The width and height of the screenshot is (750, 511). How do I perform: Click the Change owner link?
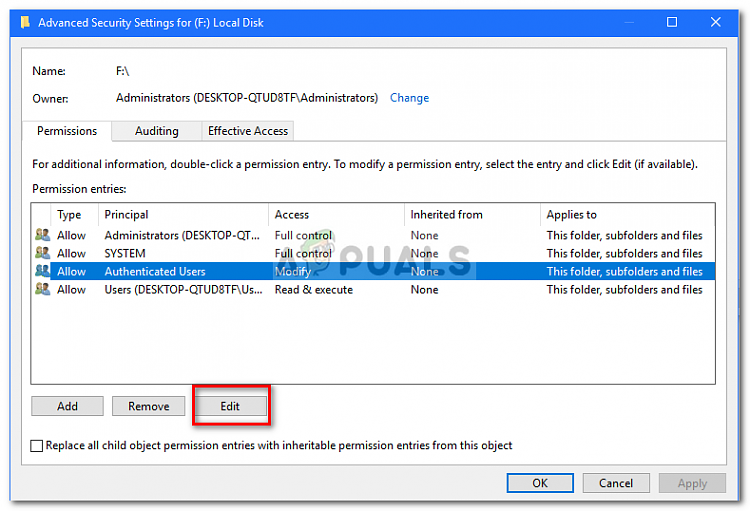(409, 98)
